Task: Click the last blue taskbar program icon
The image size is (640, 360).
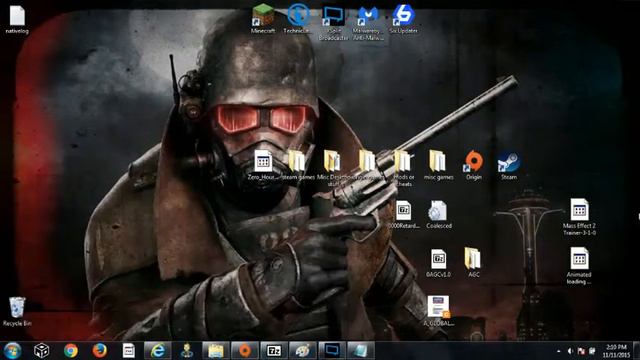Action: (x=361, y=351)
